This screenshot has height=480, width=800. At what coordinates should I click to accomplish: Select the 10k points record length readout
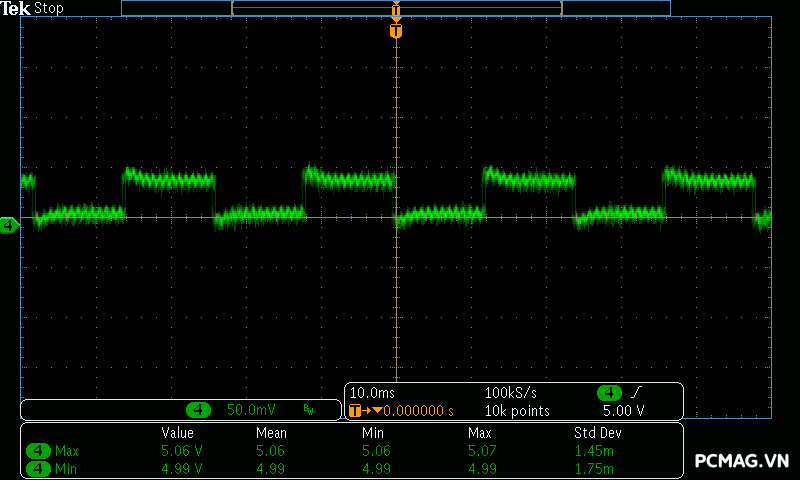(x=517, y=410)
